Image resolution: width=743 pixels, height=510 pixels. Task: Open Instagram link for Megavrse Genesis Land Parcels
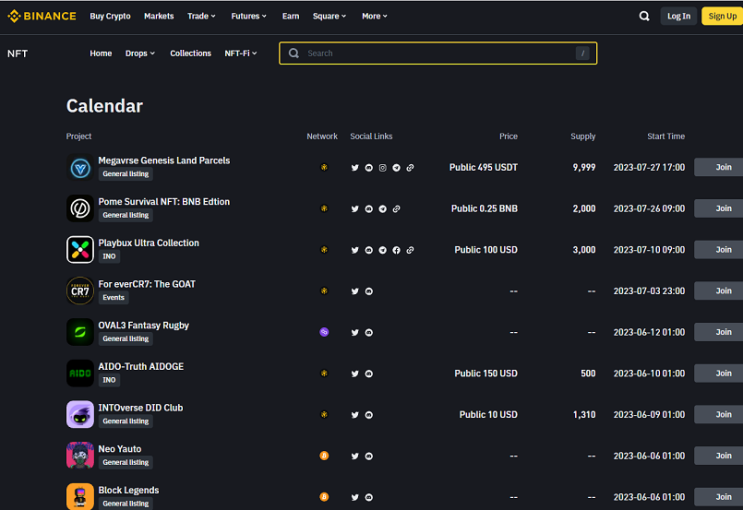[382, 168]
